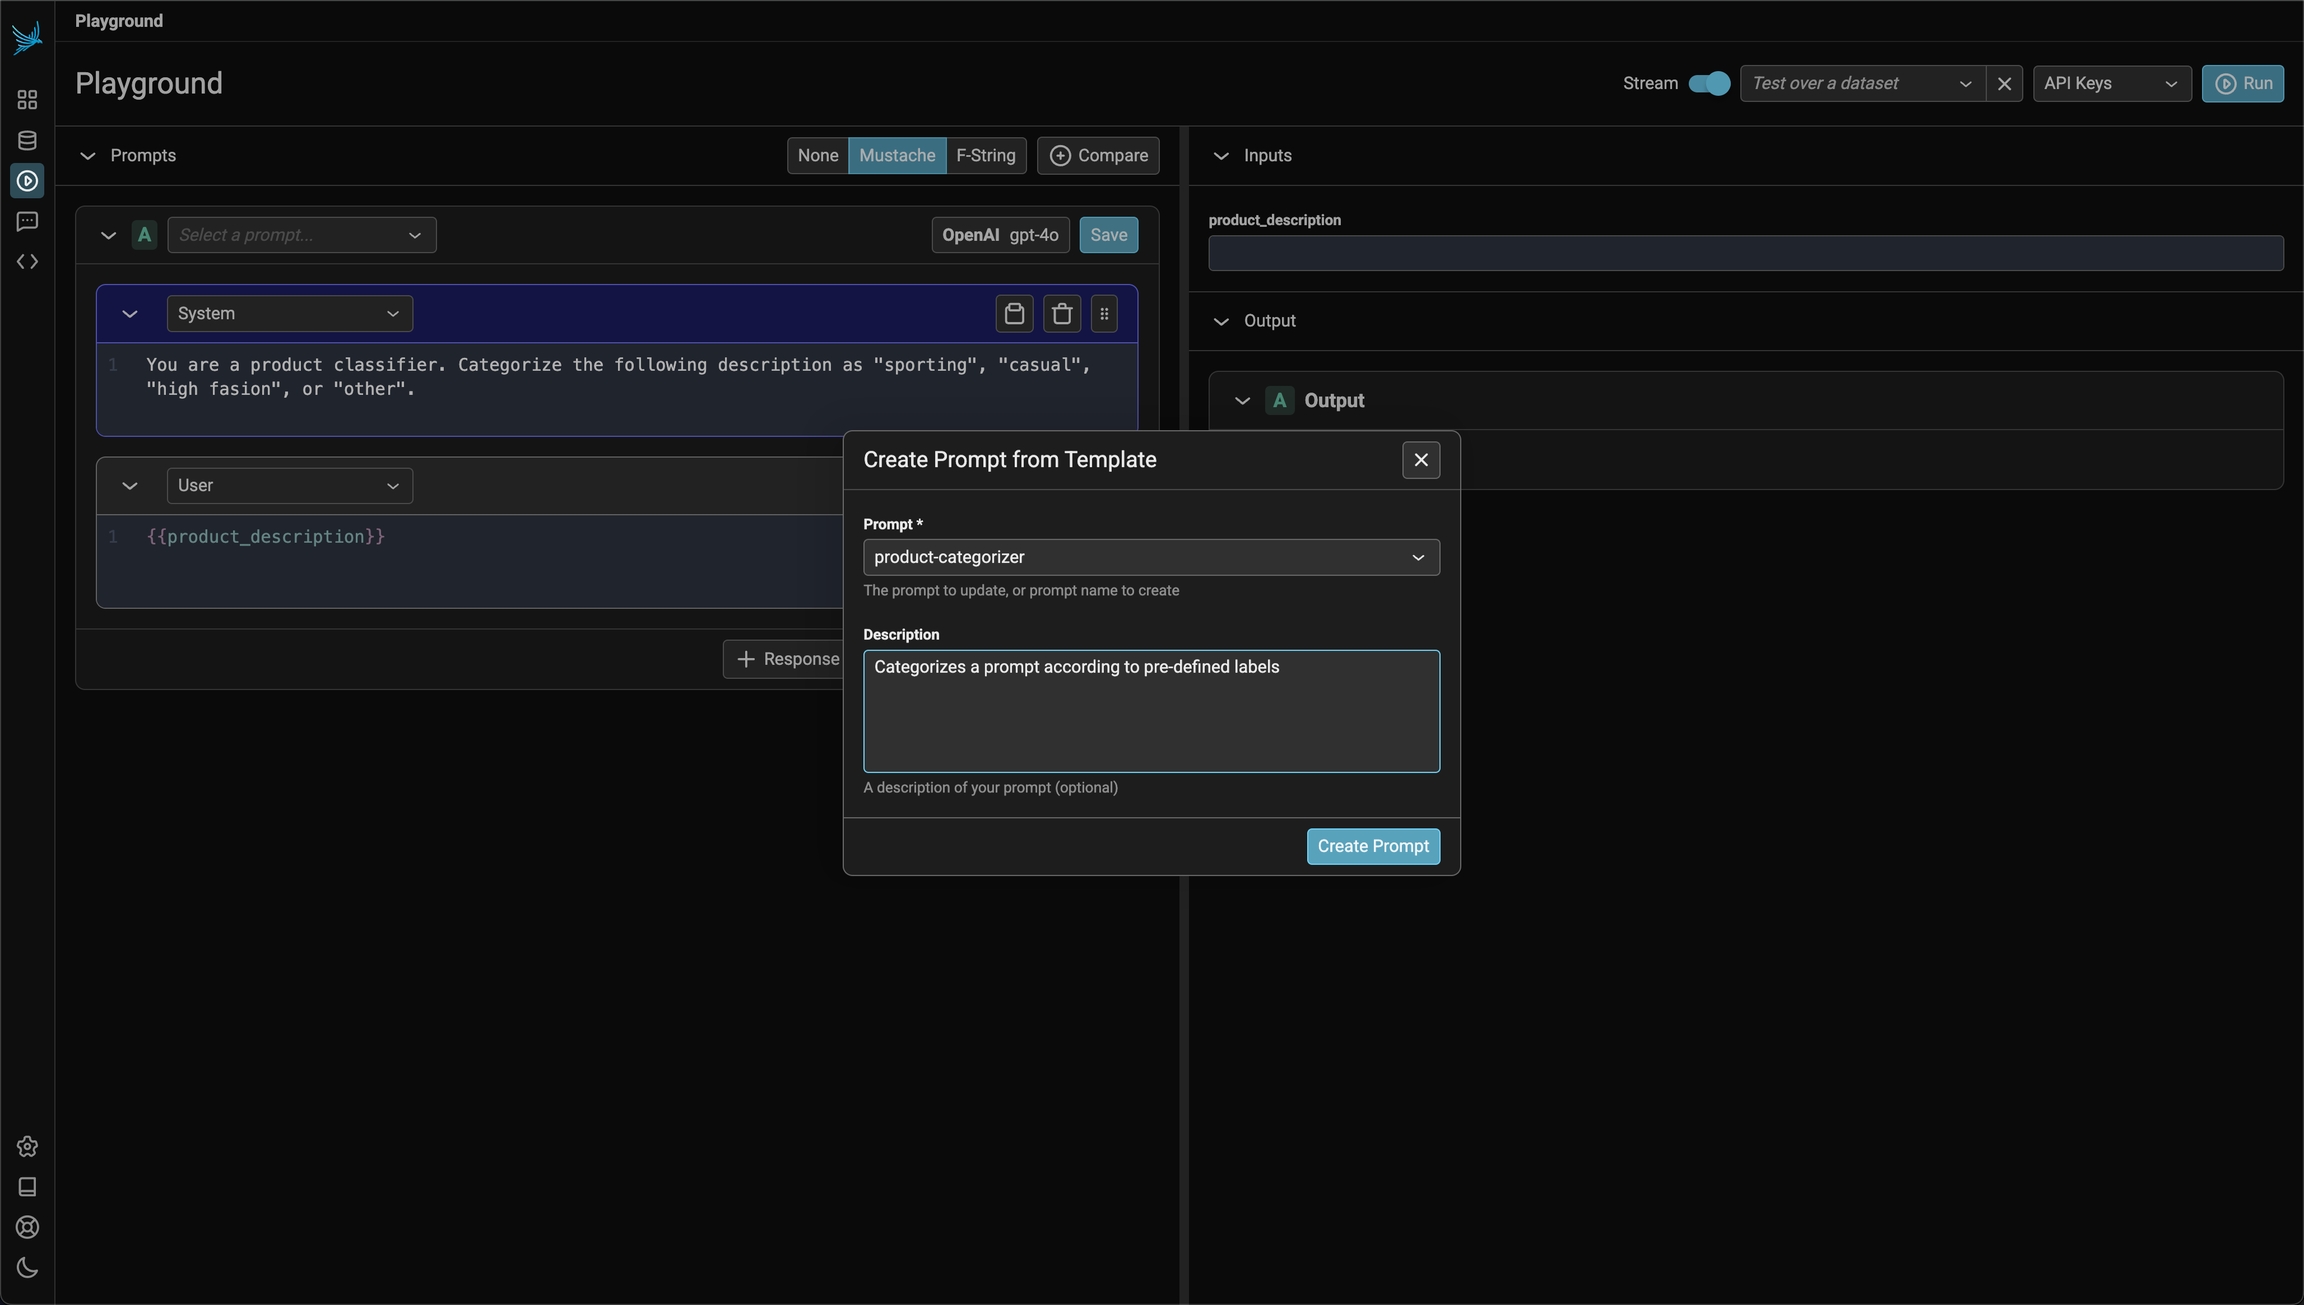Click the System message drag handle icon
Viewport: 2304px width, 1305px height.
pos(1104,314)
